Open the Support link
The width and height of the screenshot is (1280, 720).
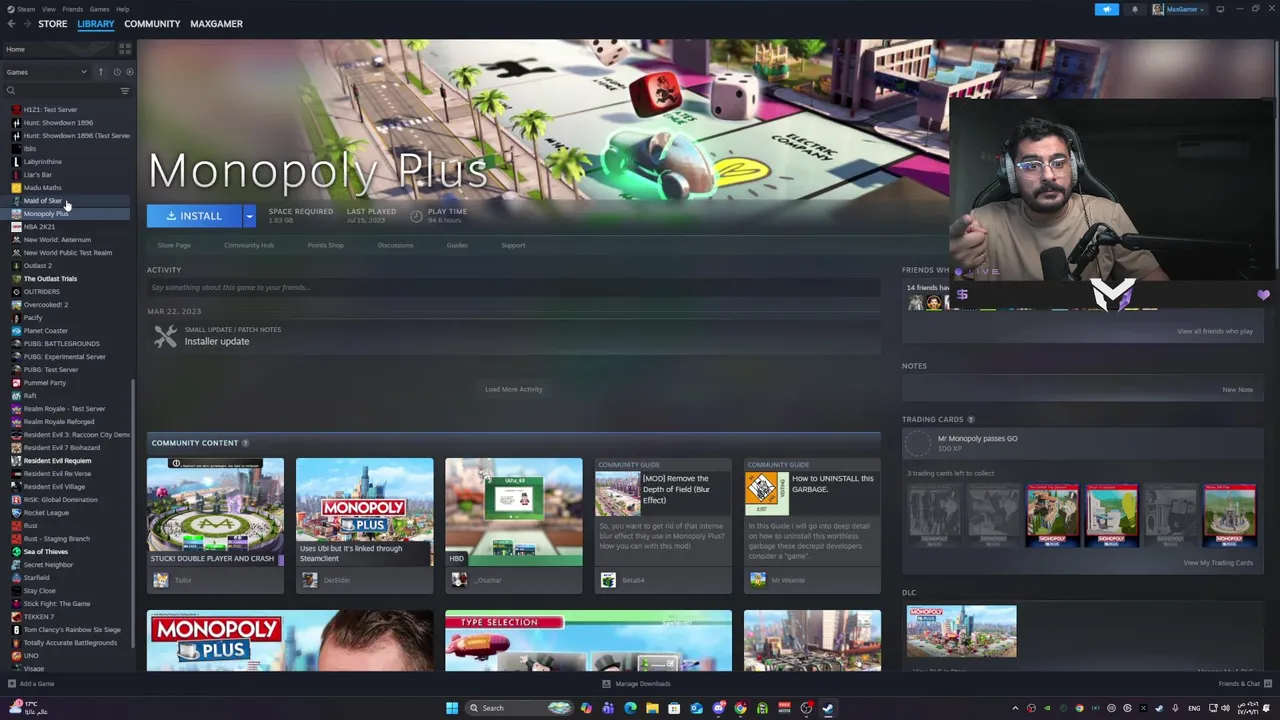513,245
